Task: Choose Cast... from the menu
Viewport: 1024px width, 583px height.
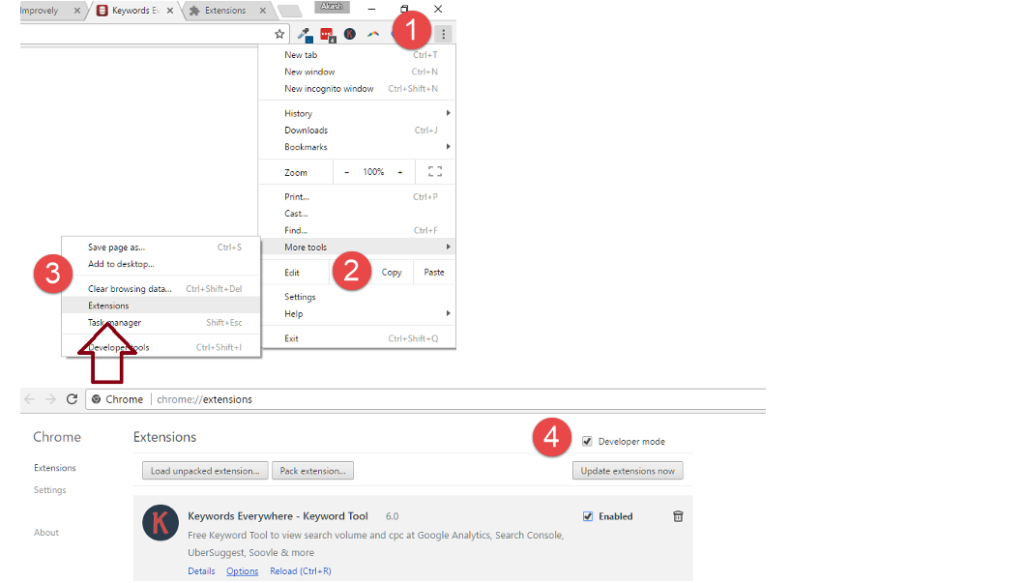Action: tap(357, 213)
